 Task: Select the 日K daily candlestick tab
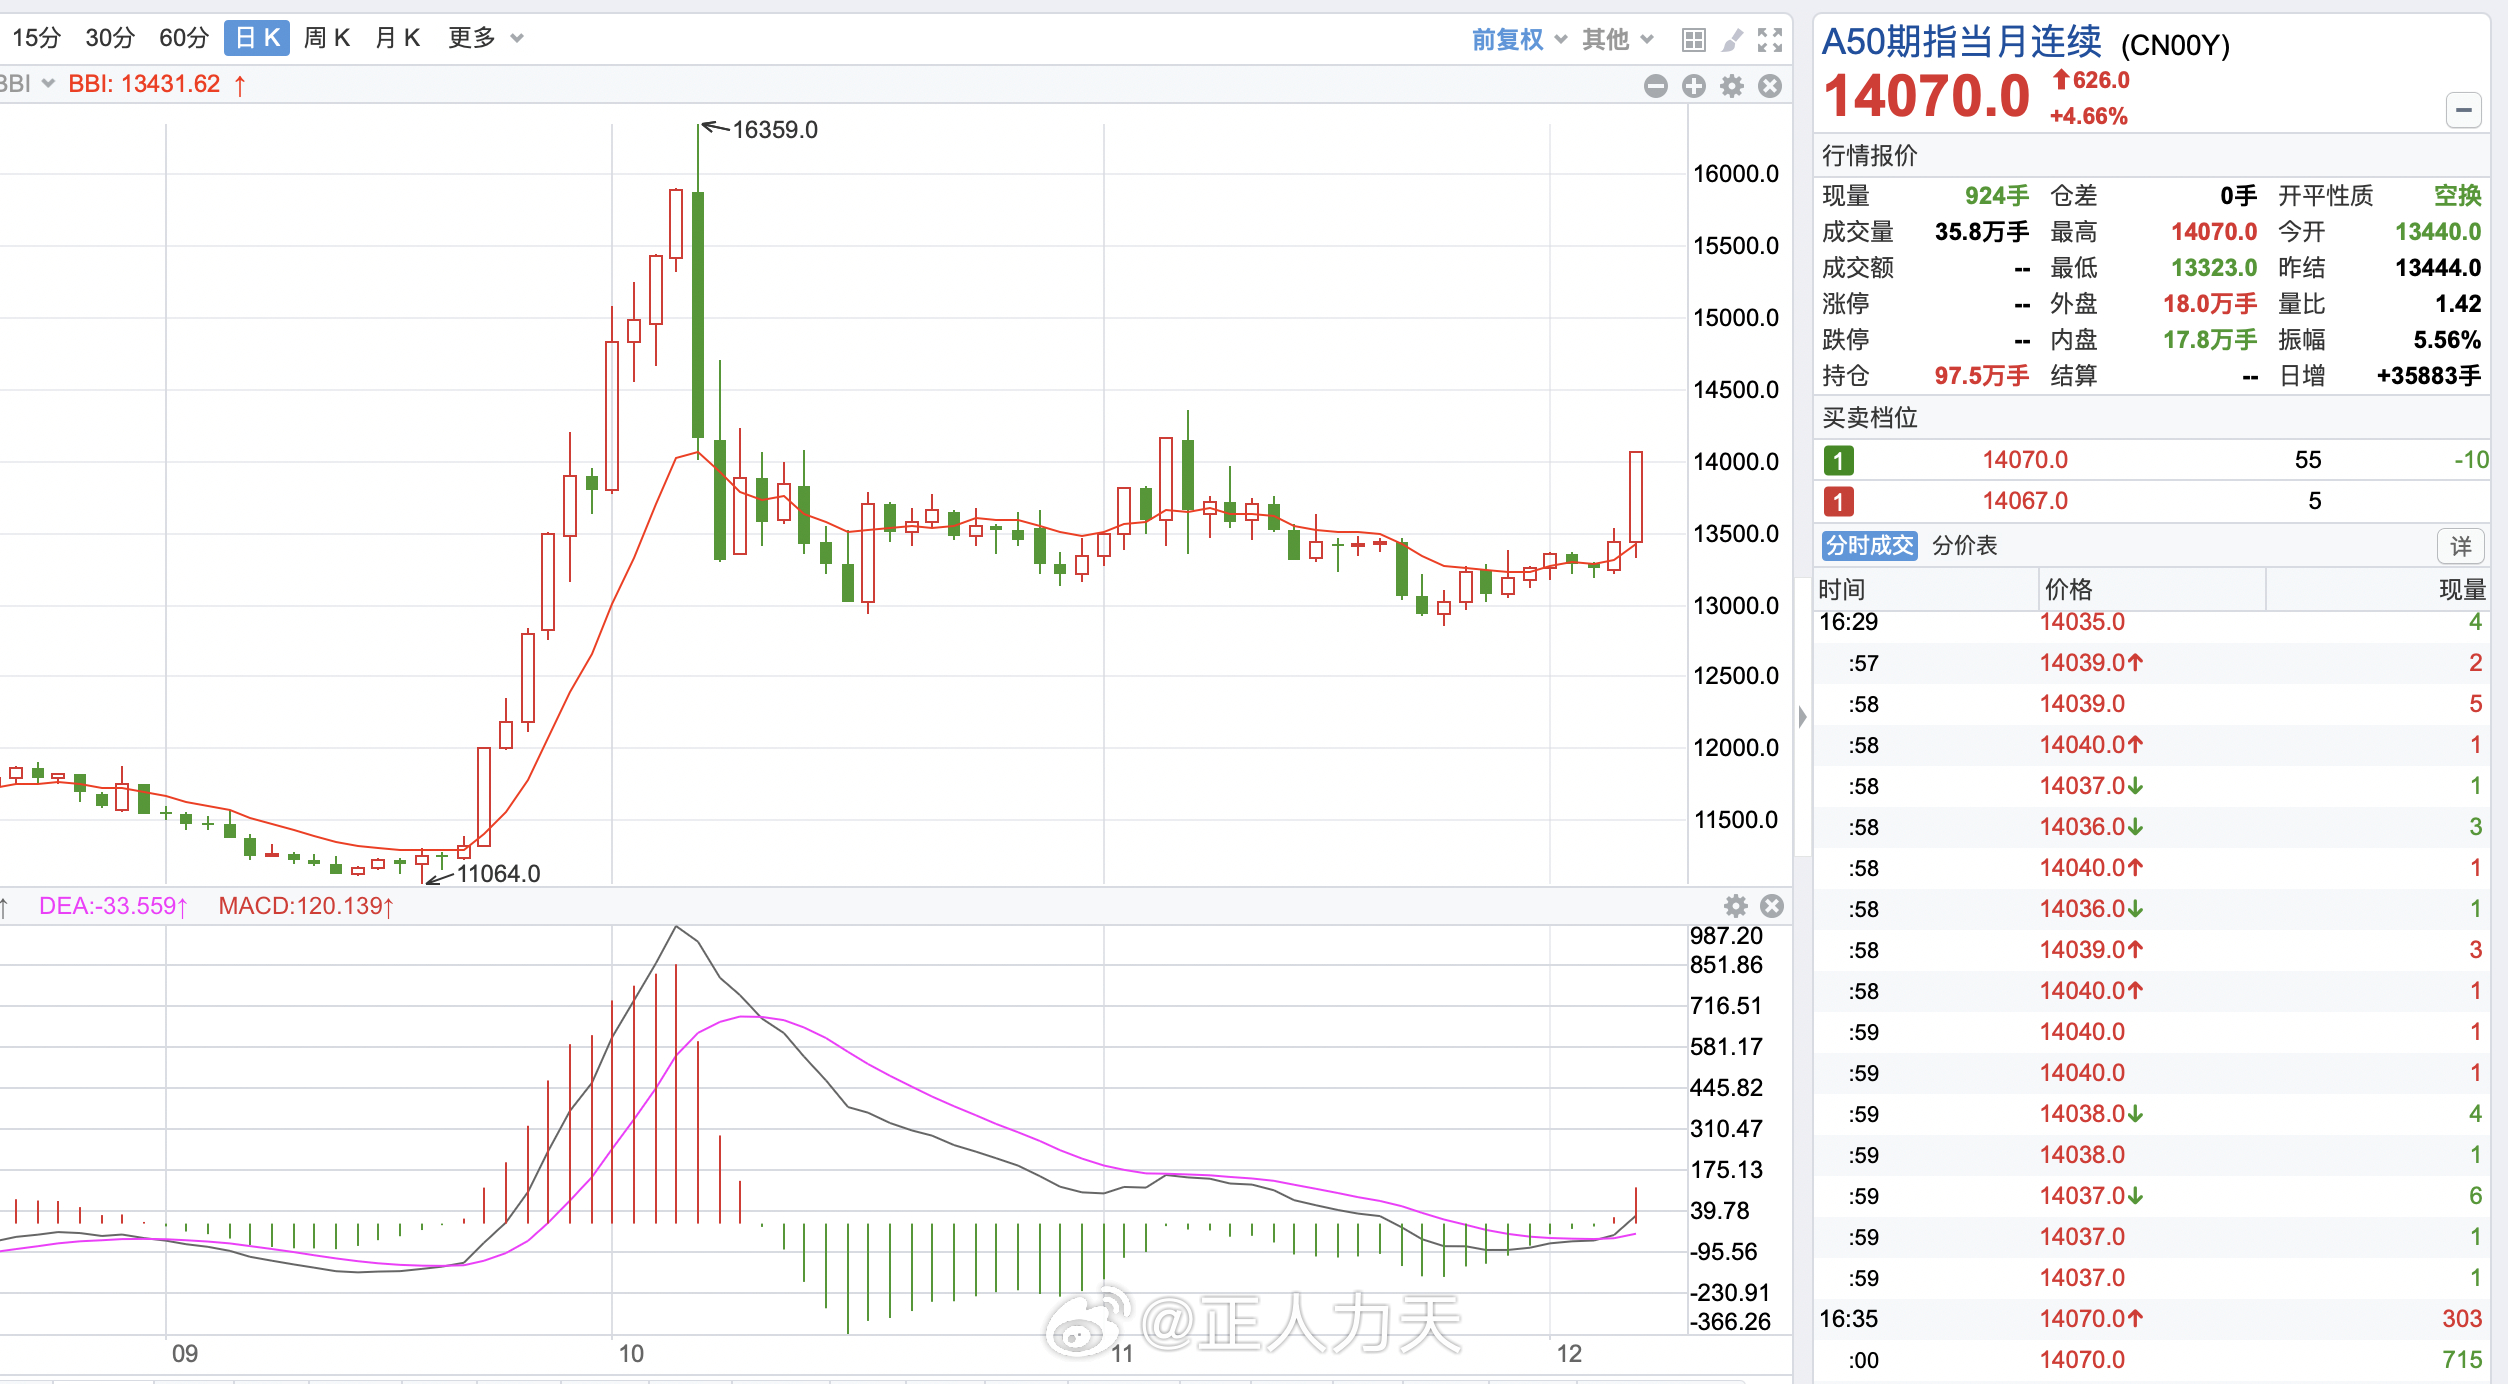pos(257,38)
